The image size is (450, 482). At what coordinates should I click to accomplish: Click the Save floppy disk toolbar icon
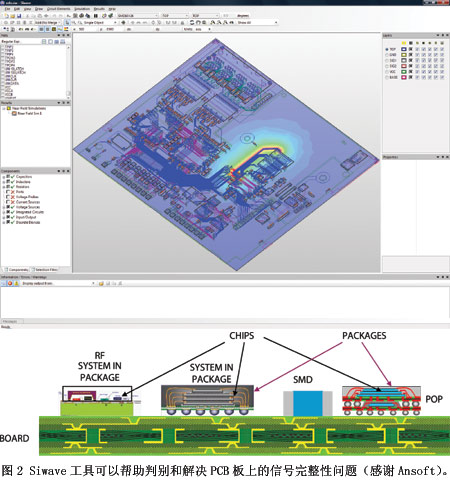pos(19,16)
